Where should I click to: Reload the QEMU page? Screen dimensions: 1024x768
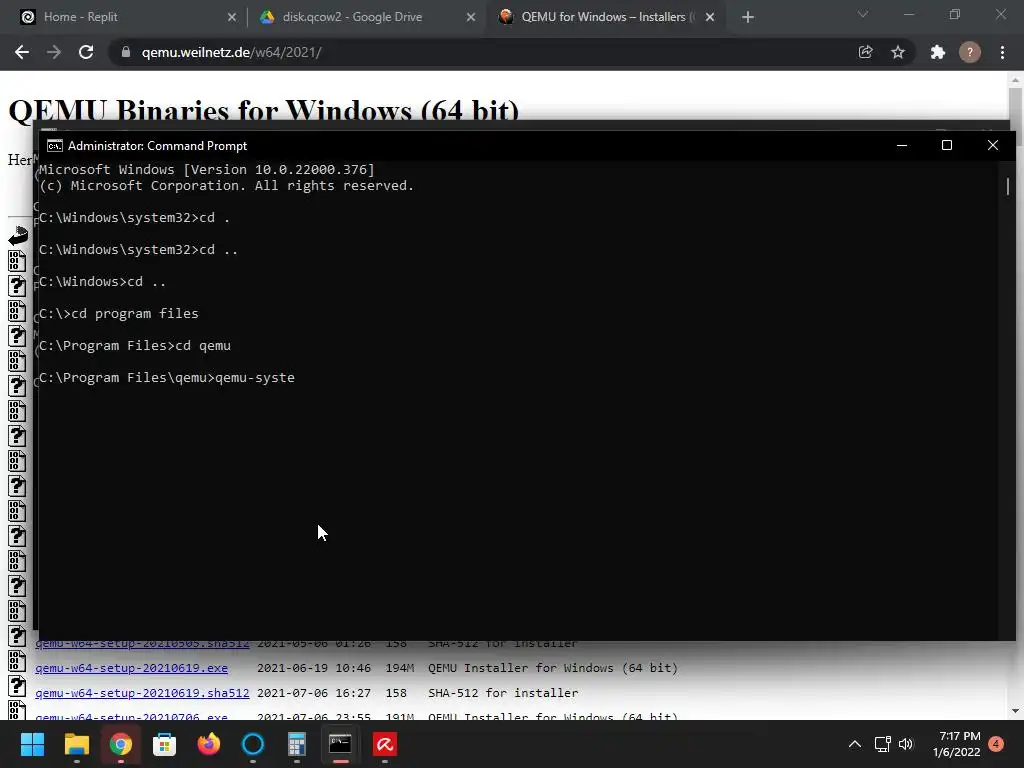86,52
